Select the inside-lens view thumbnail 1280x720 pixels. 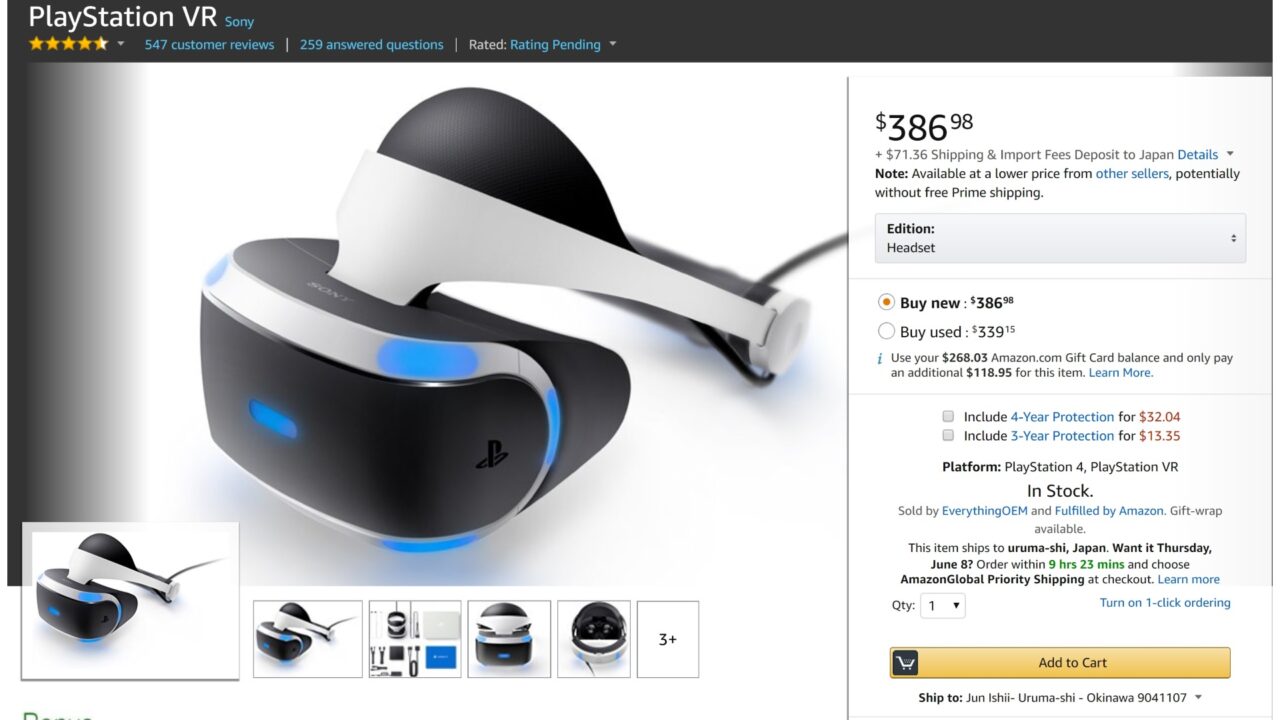click(x=594, y=639)
